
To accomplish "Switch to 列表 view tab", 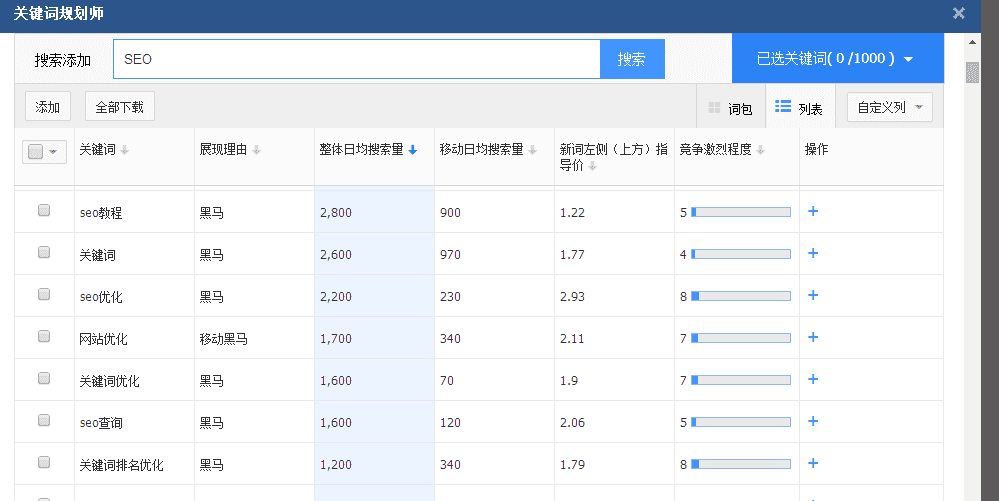I will coord(799,108).
